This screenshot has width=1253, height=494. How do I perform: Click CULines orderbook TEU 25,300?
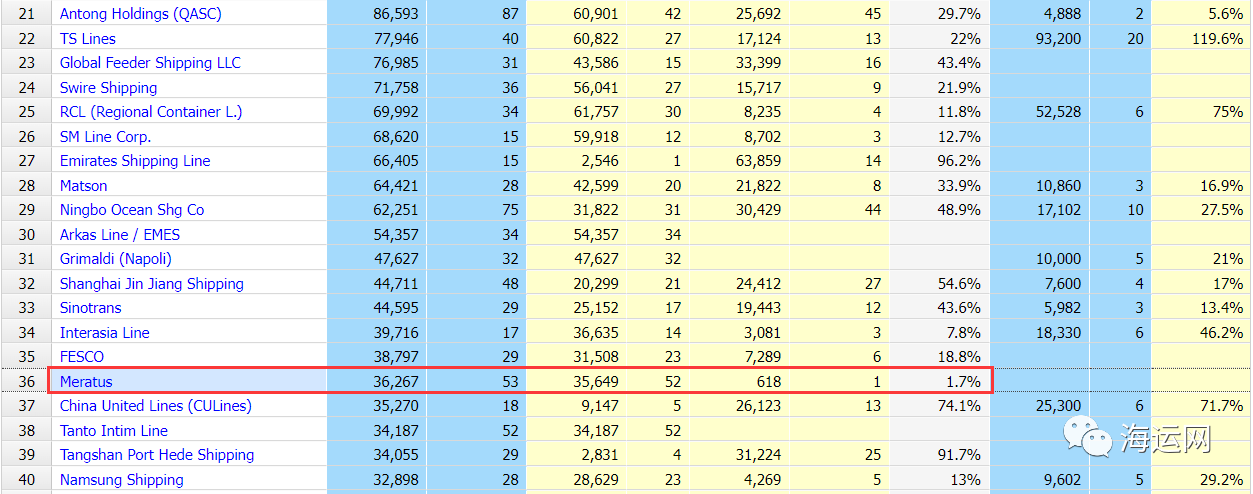coord(1057,406)
